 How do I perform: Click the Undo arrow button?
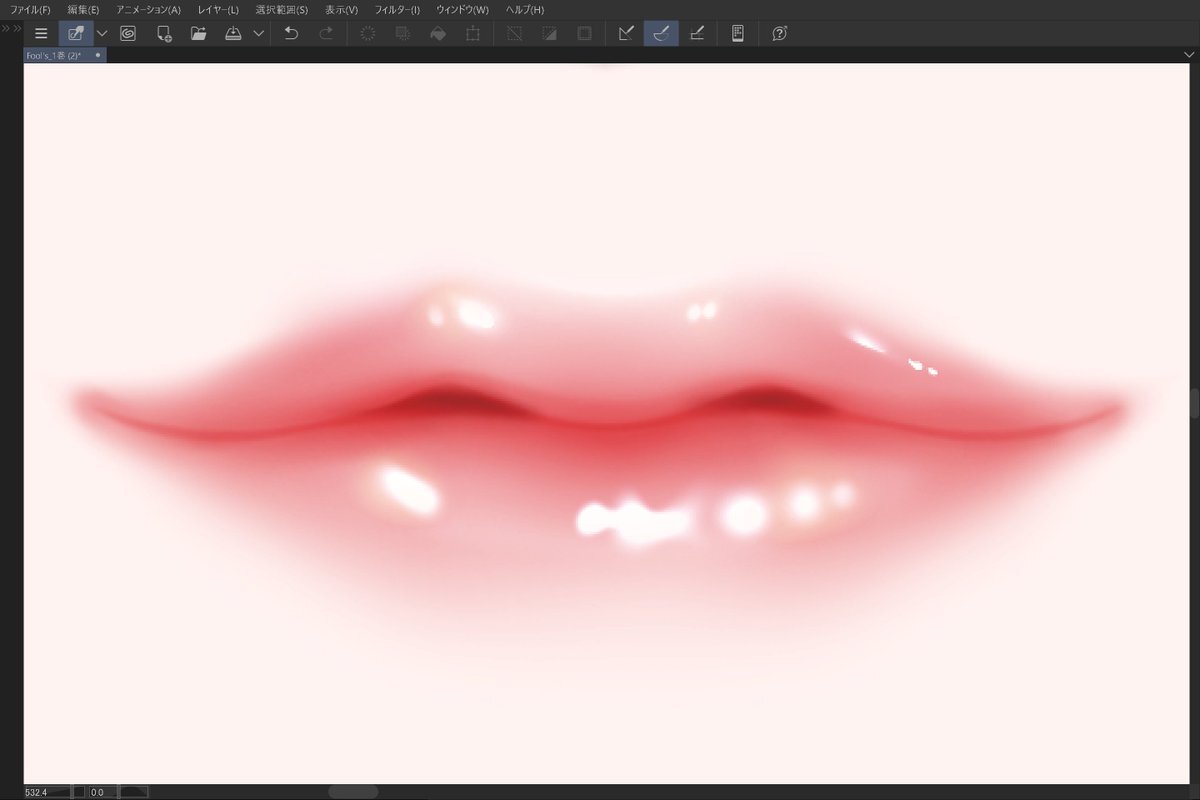(291, 33)
